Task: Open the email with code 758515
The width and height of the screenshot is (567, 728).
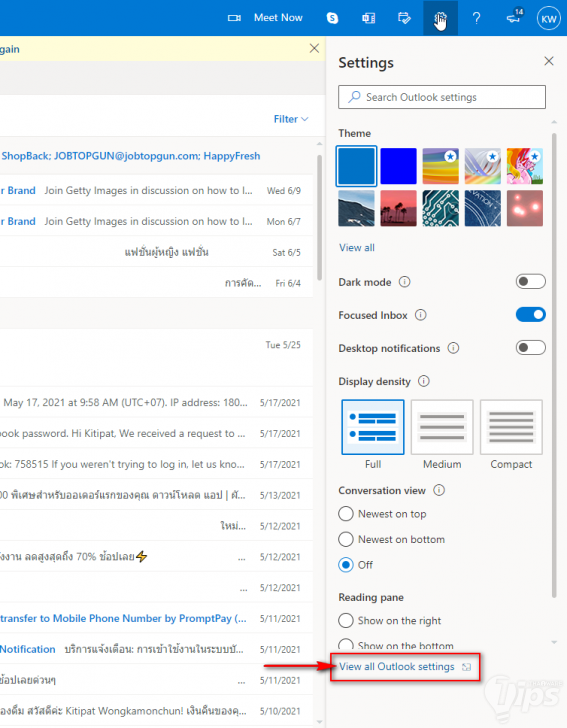Action: coord(156,464)
